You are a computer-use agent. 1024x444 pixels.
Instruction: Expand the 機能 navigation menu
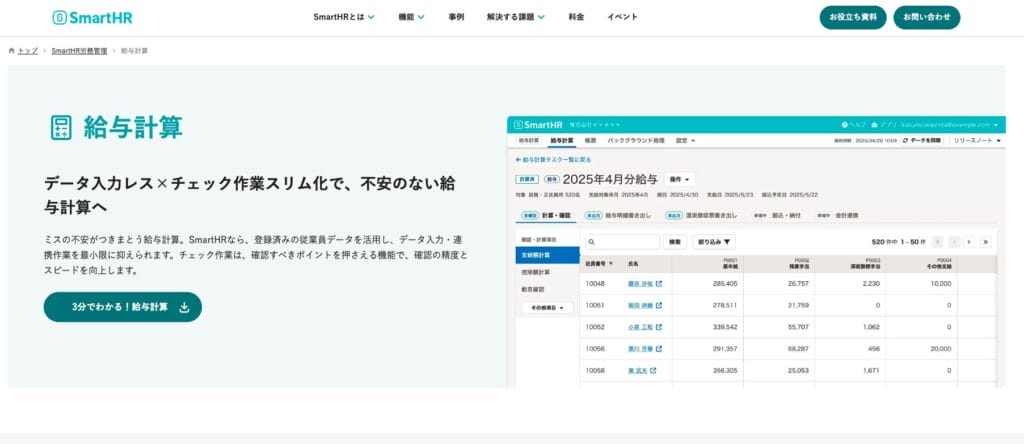[x=411, y=17]
